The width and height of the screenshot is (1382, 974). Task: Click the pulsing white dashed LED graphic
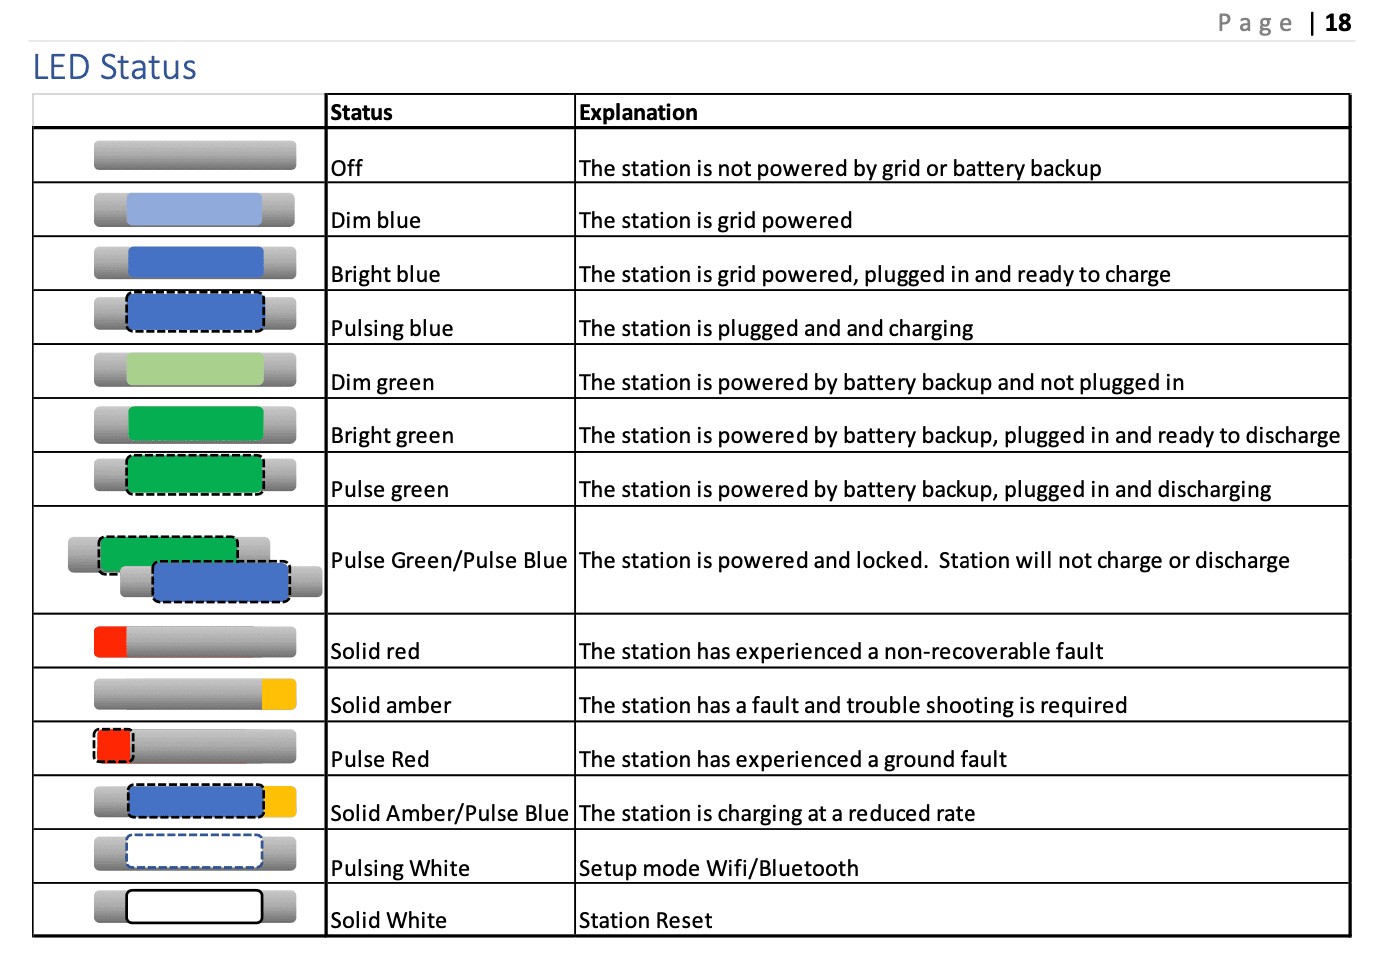click(195, 852)
